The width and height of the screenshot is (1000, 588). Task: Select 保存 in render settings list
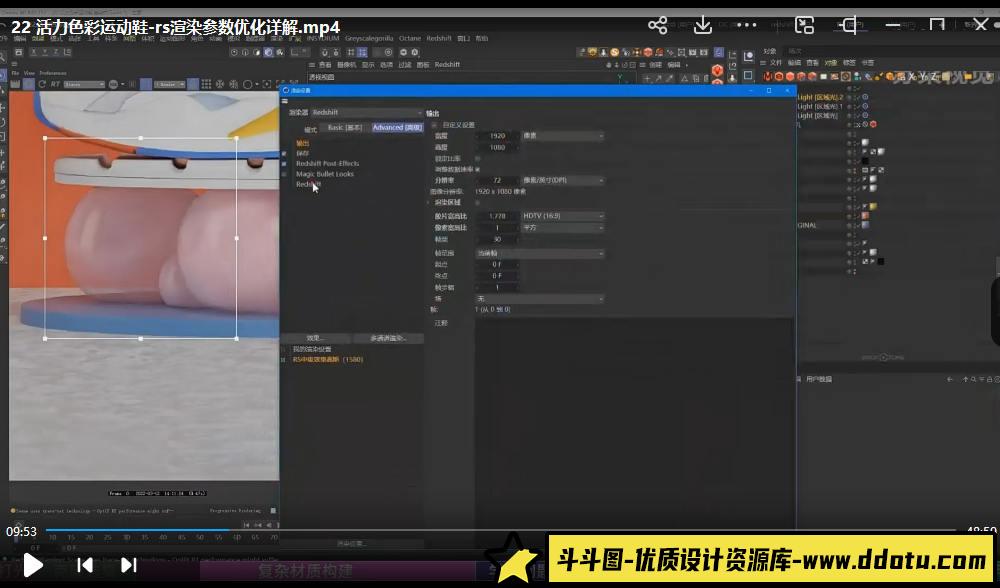[302, 154]
